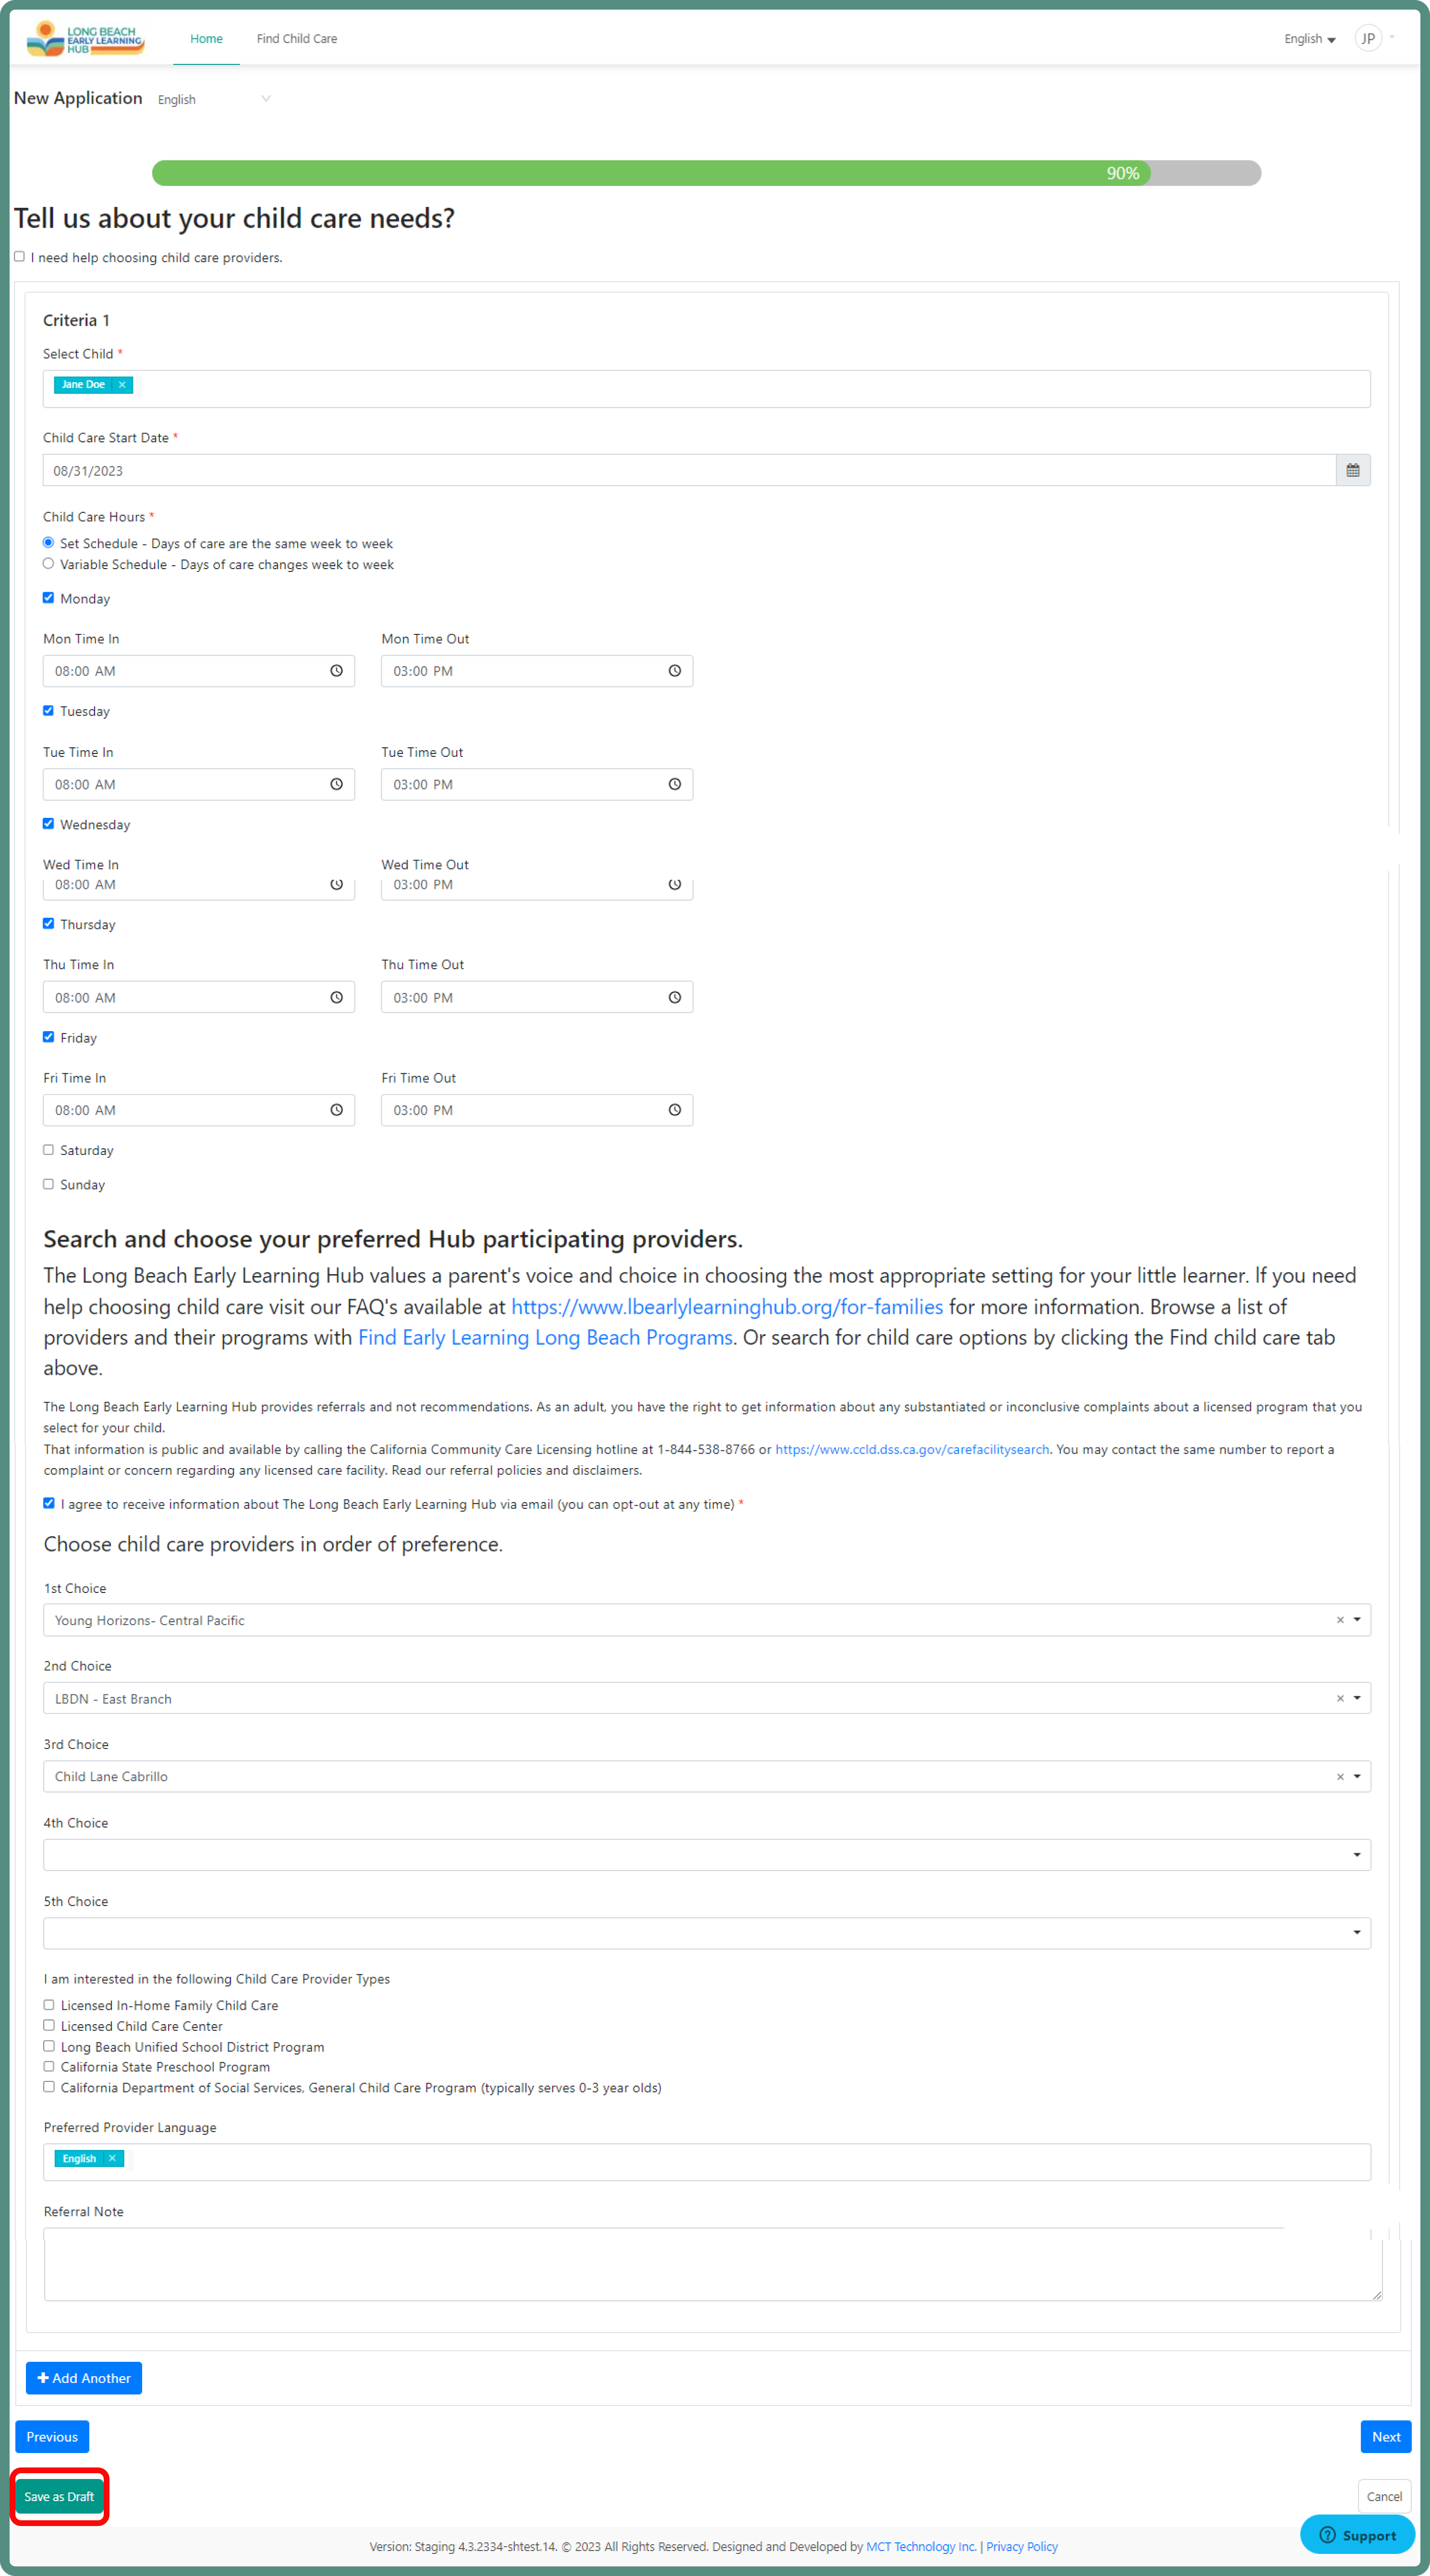1430x2576 pixels.
Task: Open header English language menu
Action: pos(1310,39)
